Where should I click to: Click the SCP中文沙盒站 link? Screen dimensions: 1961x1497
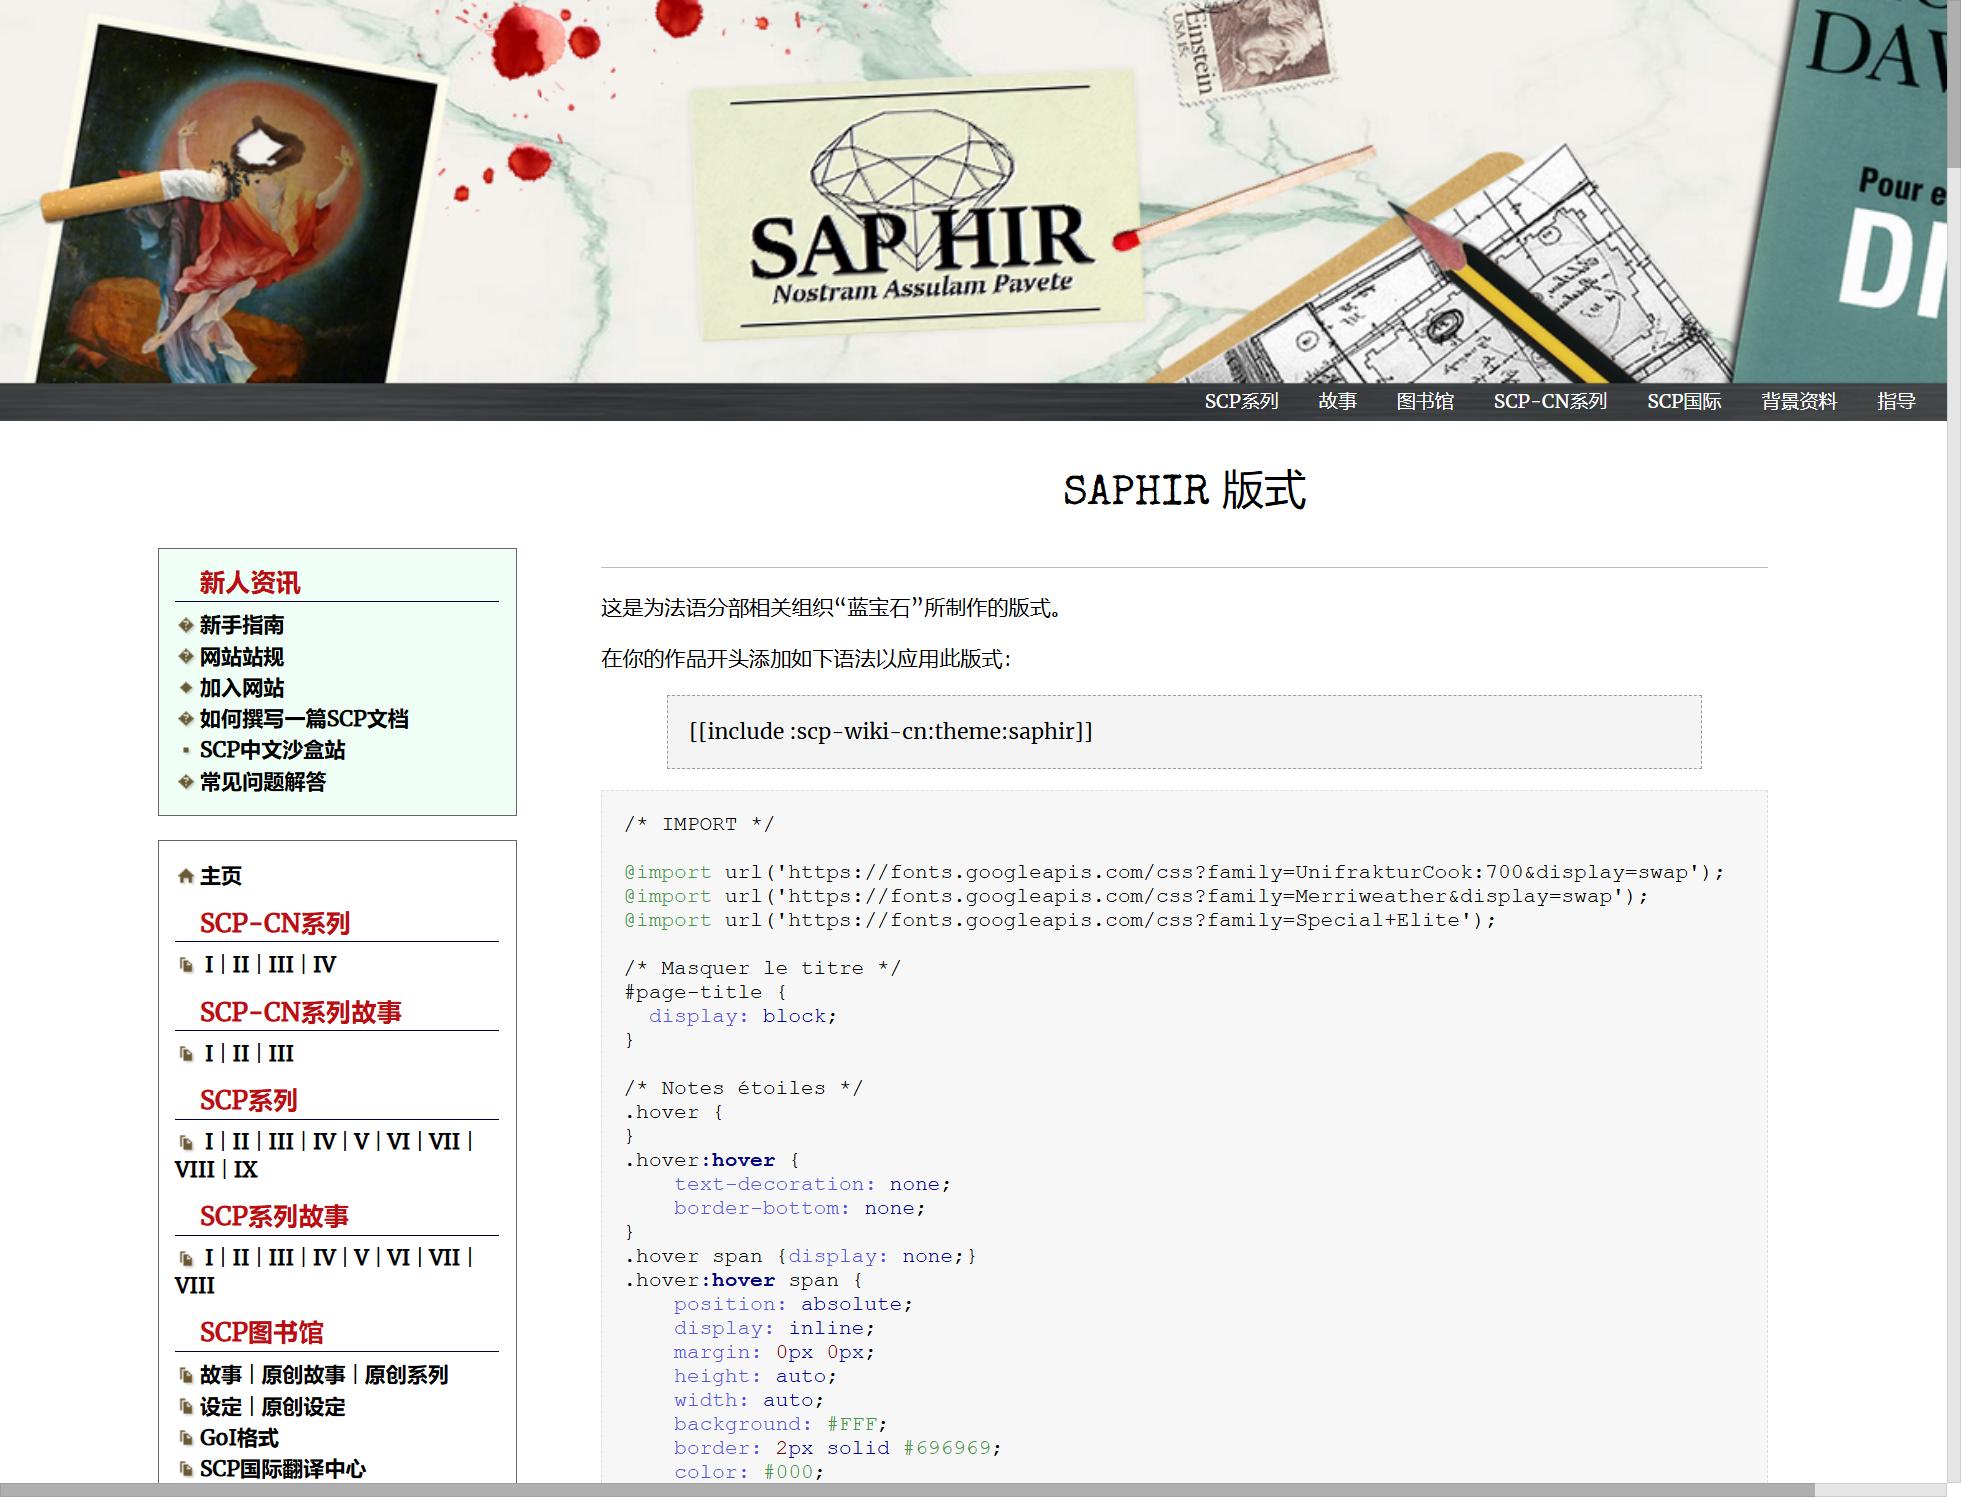pos(271,750)
